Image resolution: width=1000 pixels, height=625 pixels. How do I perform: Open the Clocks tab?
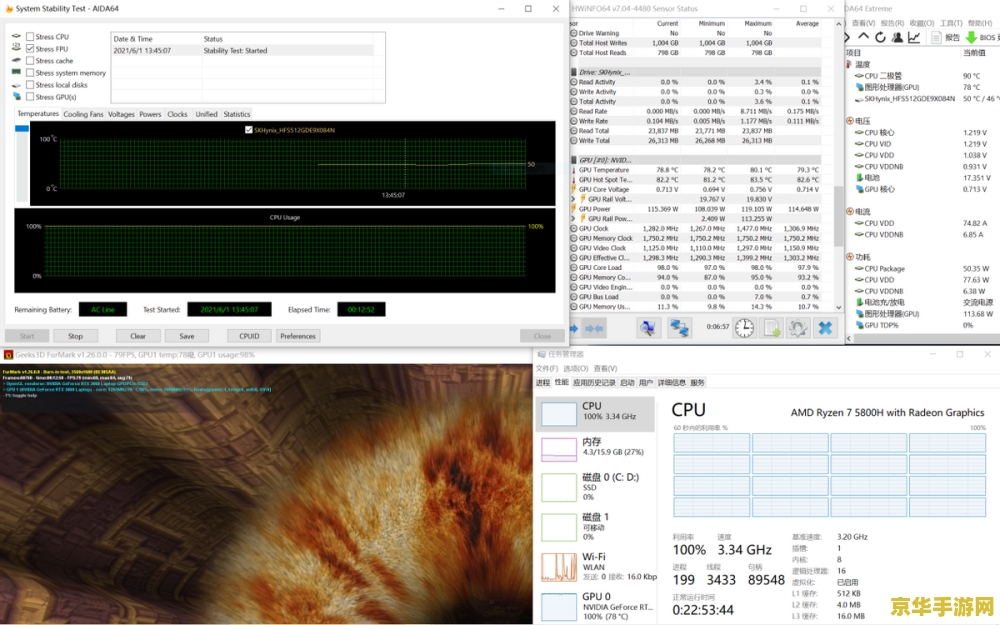(x=177, y=114)
